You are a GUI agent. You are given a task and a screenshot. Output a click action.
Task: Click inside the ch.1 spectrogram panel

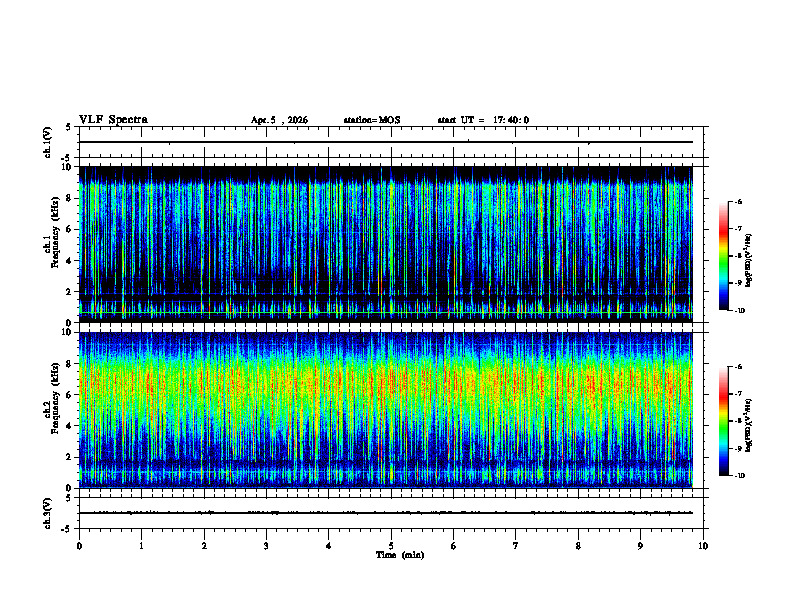click(386, 244)
